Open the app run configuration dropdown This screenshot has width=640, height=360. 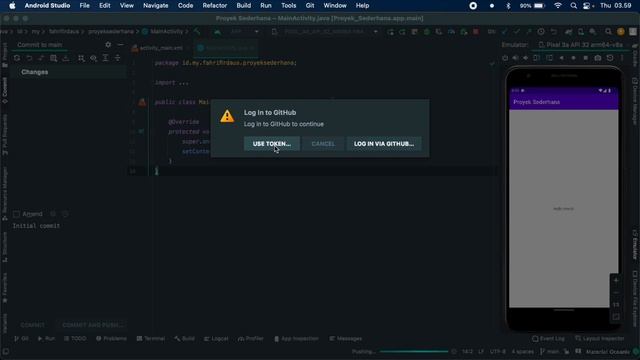240,32
